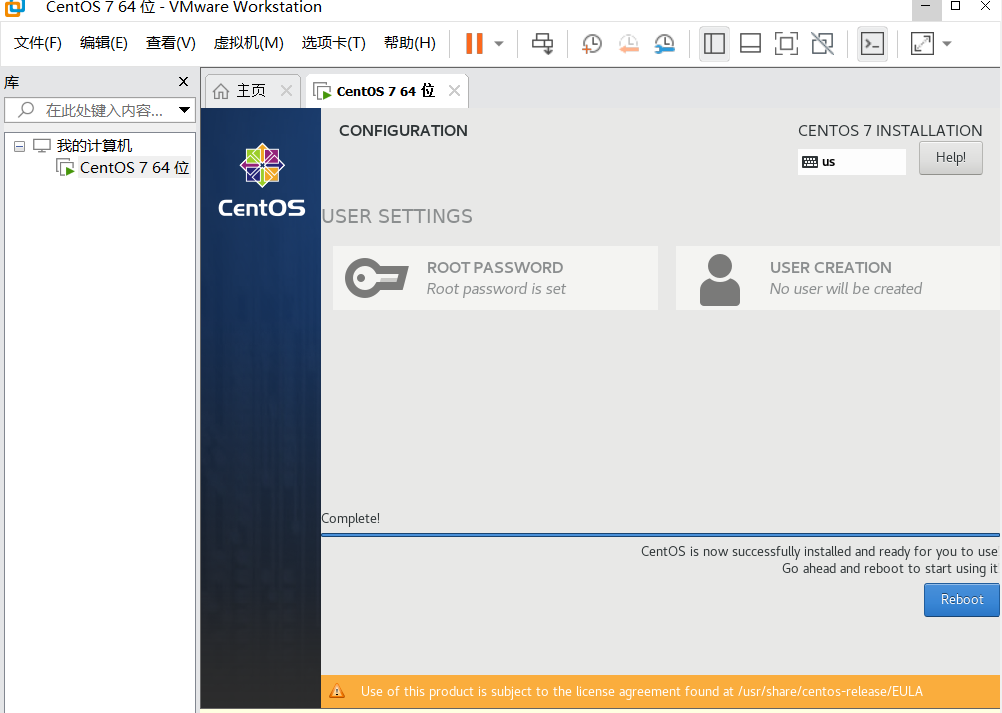The width and height of the screenshot is (1002, 713).
Task: Click the running VM icon in library tree
Action: point(65,168)
